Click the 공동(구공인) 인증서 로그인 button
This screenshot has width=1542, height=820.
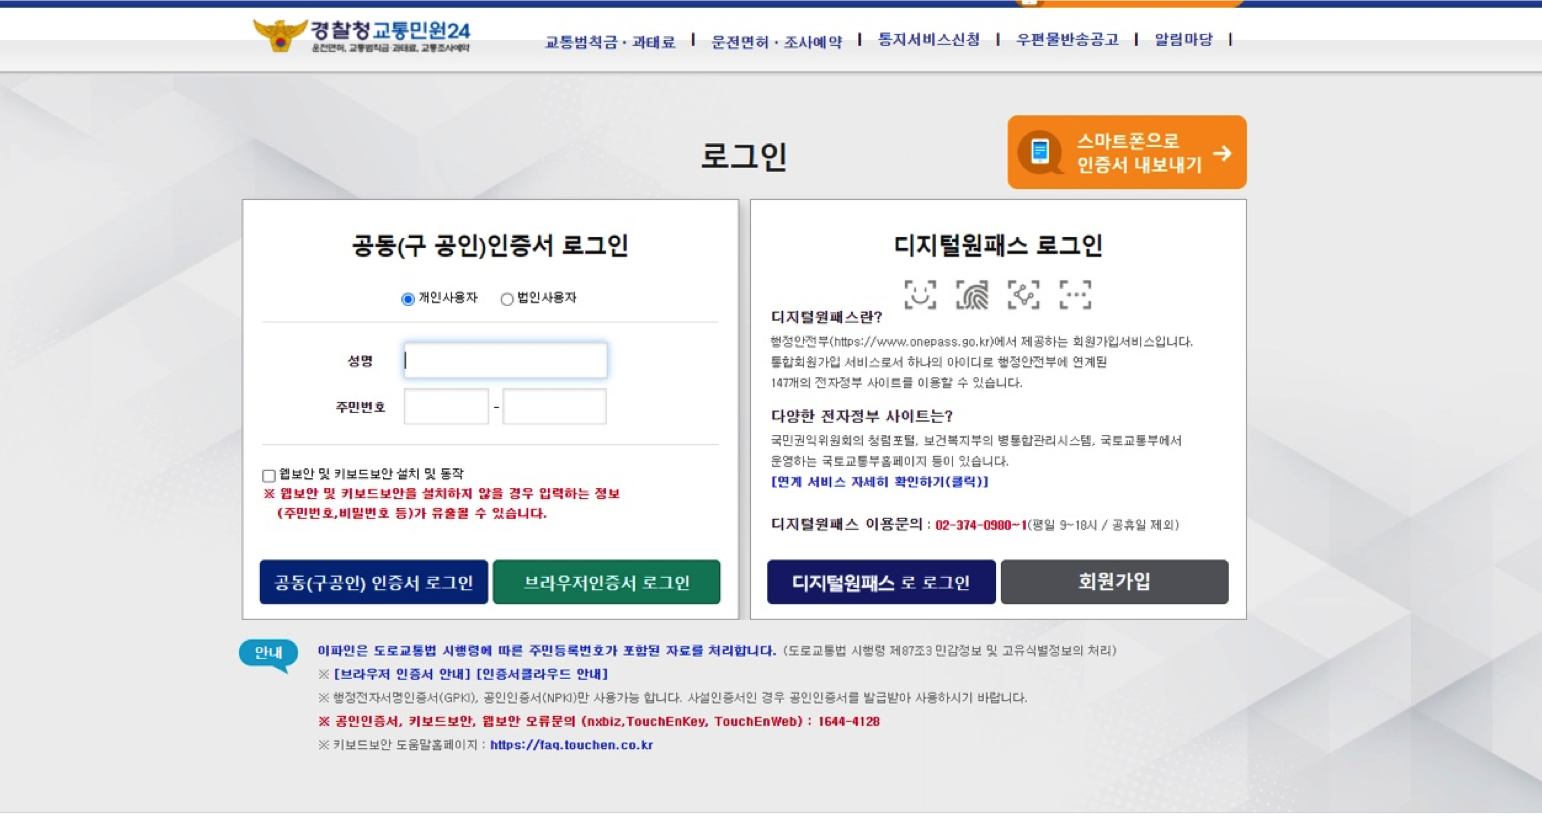[374, 582]
